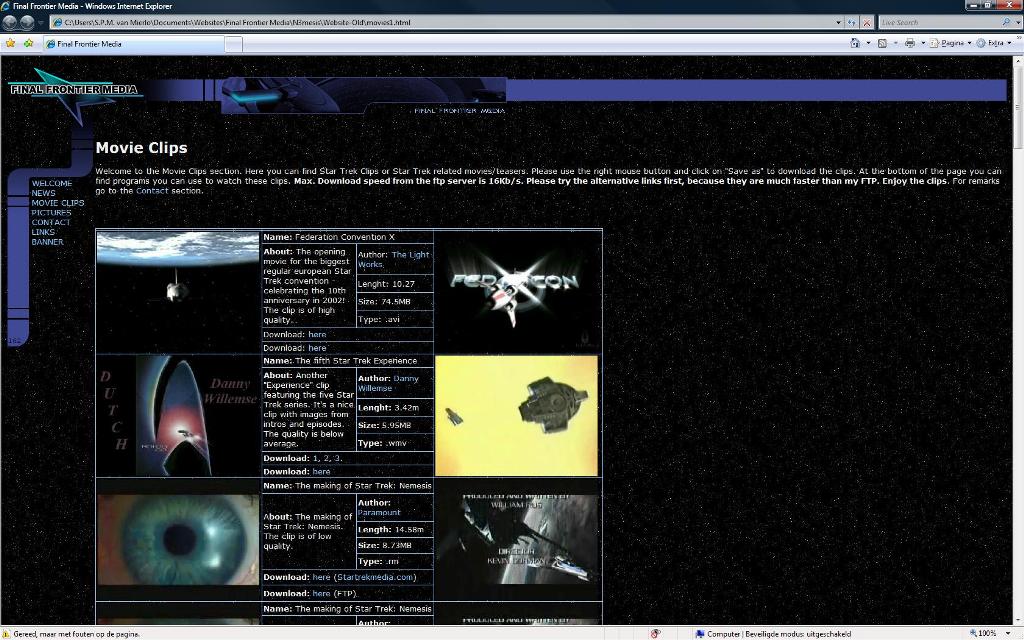Click the Live Search magnifier icon
The image size is (1024, 640).
pyautogui.click(x=1006, y=22)
